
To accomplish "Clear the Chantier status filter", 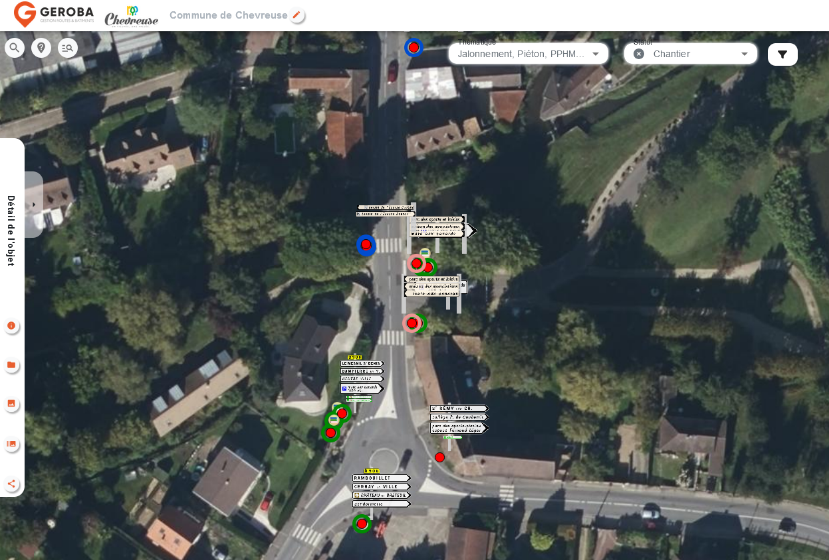I will (639, 54).
